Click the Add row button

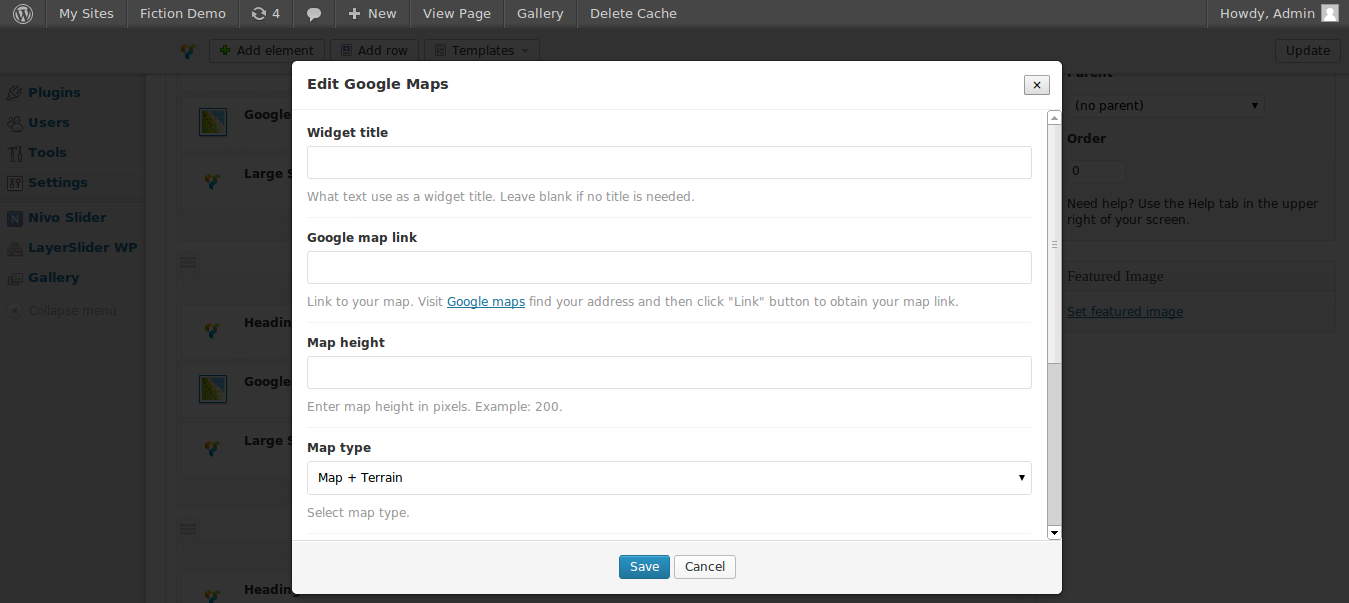pos(373,51)
